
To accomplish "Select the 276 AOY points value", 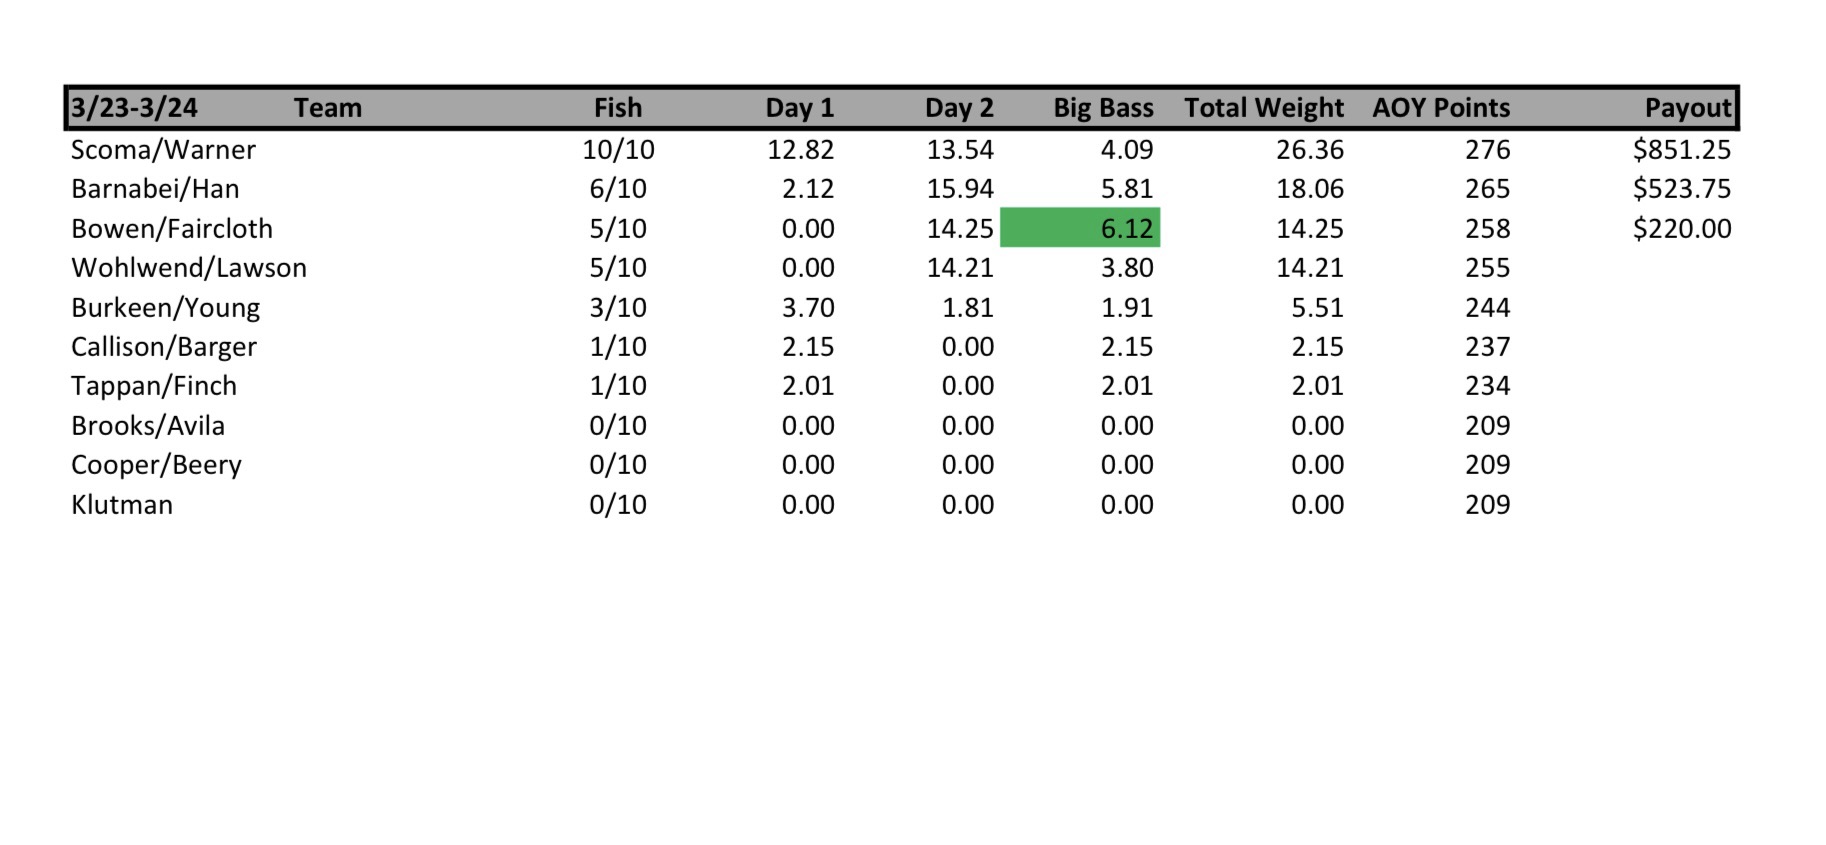I will coord(1487,150).
